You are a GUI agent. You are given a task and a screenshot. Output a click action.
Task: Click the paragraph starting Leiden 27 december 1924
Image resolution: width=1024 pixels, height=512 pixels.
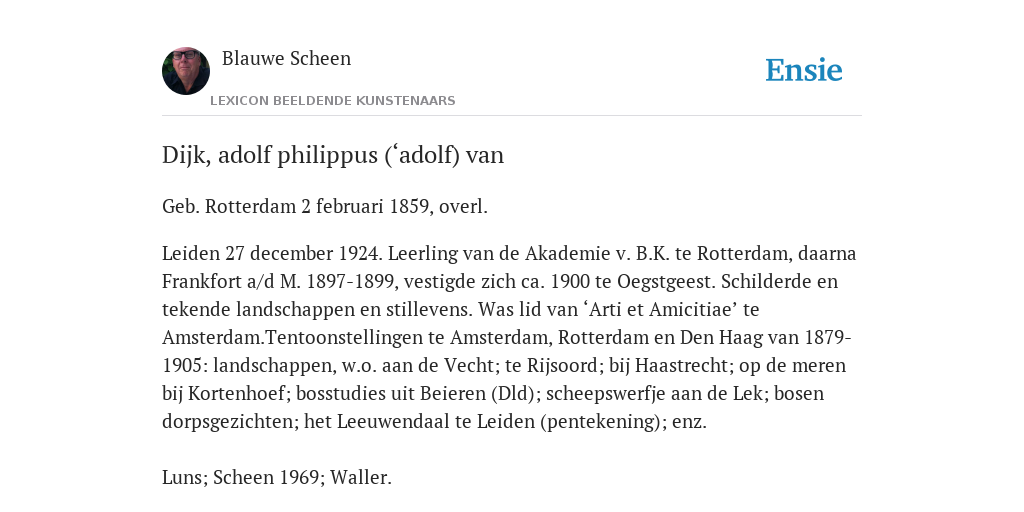509,337
